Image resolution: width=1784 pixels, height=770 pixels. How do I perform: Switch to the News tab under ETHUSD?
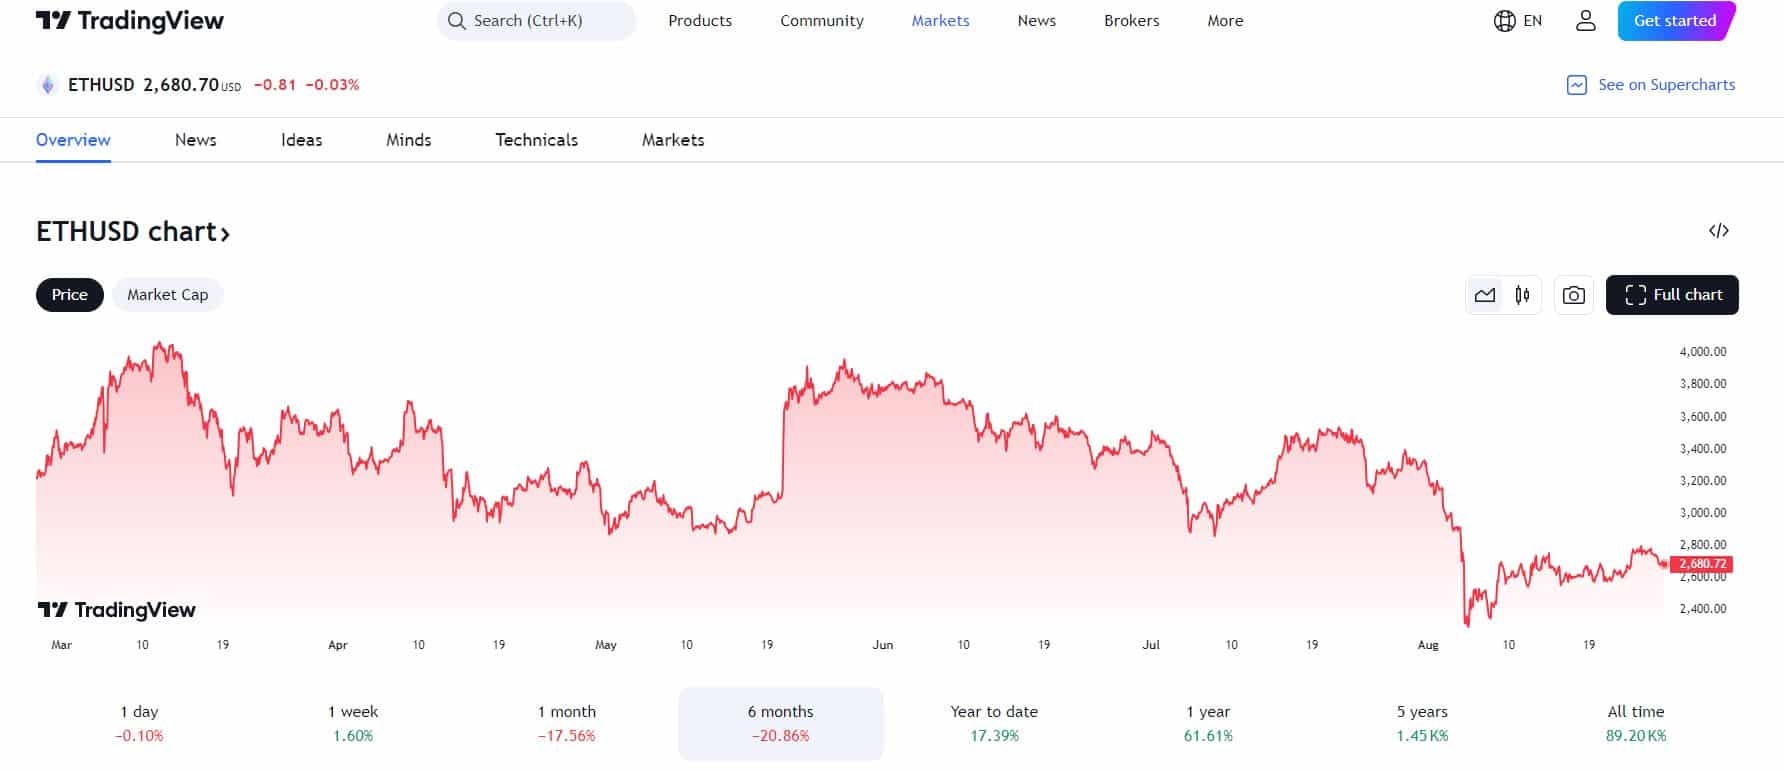click(x=196, y=140)
